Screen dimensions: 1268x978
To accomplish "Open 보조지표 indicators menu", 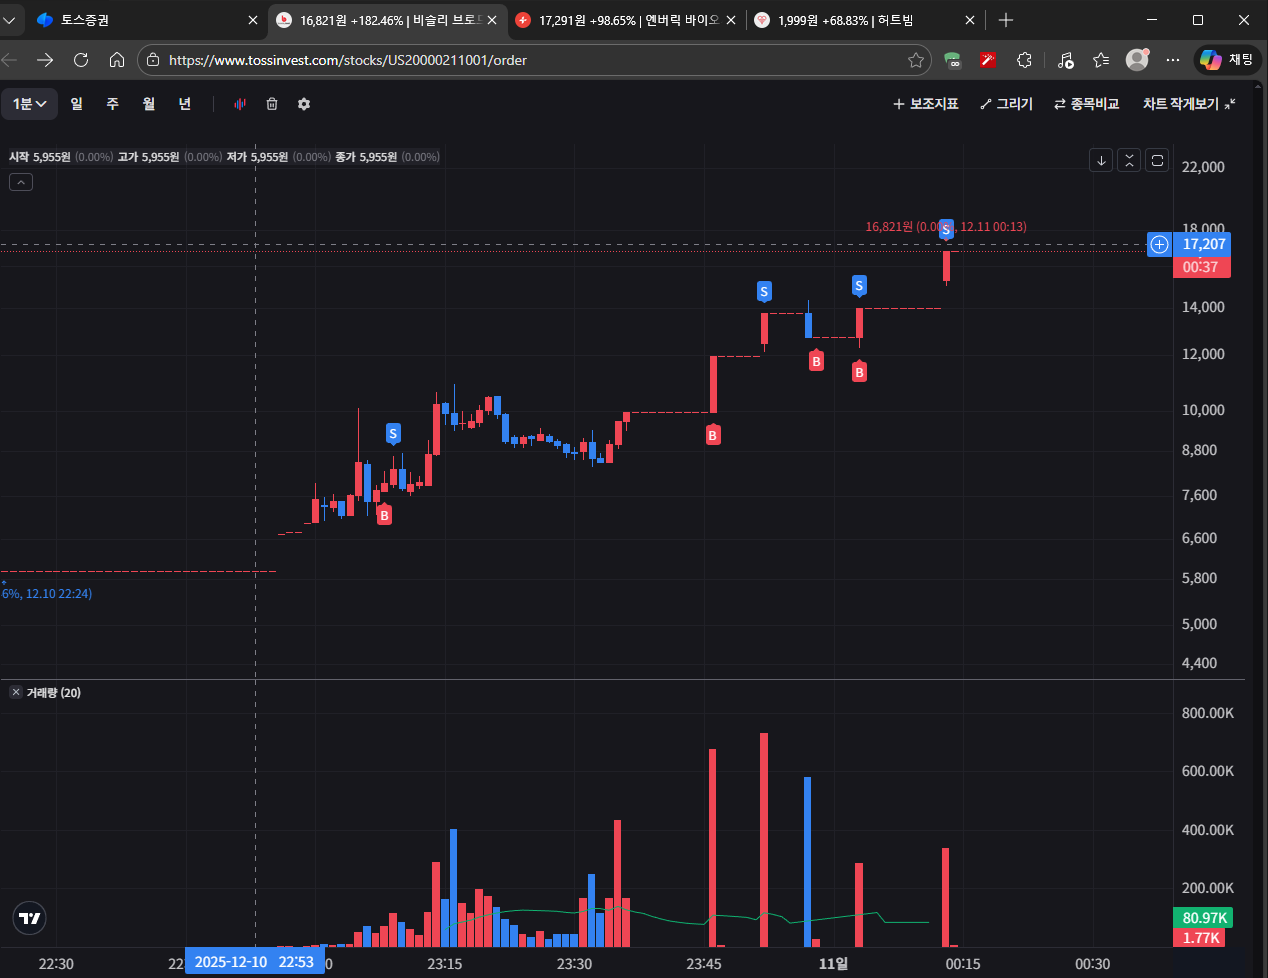I will coord(925,104).
